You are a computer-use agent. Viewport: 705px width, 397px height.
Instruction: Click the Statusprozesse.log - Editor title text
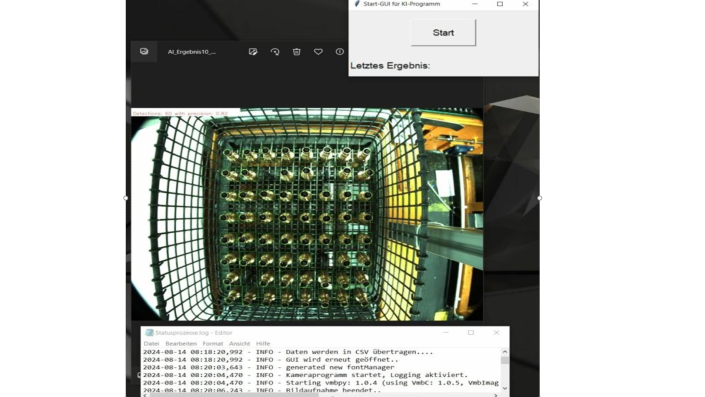(x=194, y=333)
